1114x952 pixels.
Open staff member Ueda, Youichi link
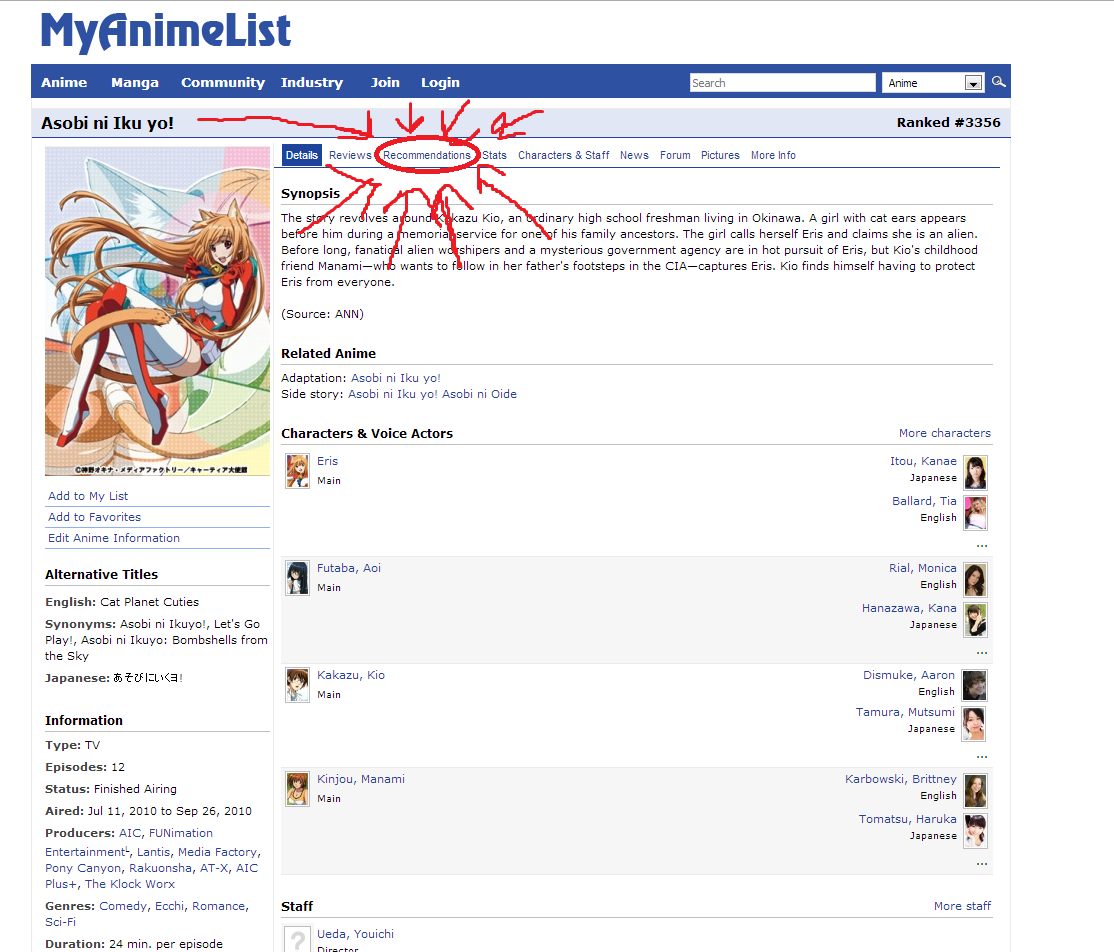point(355,934)
